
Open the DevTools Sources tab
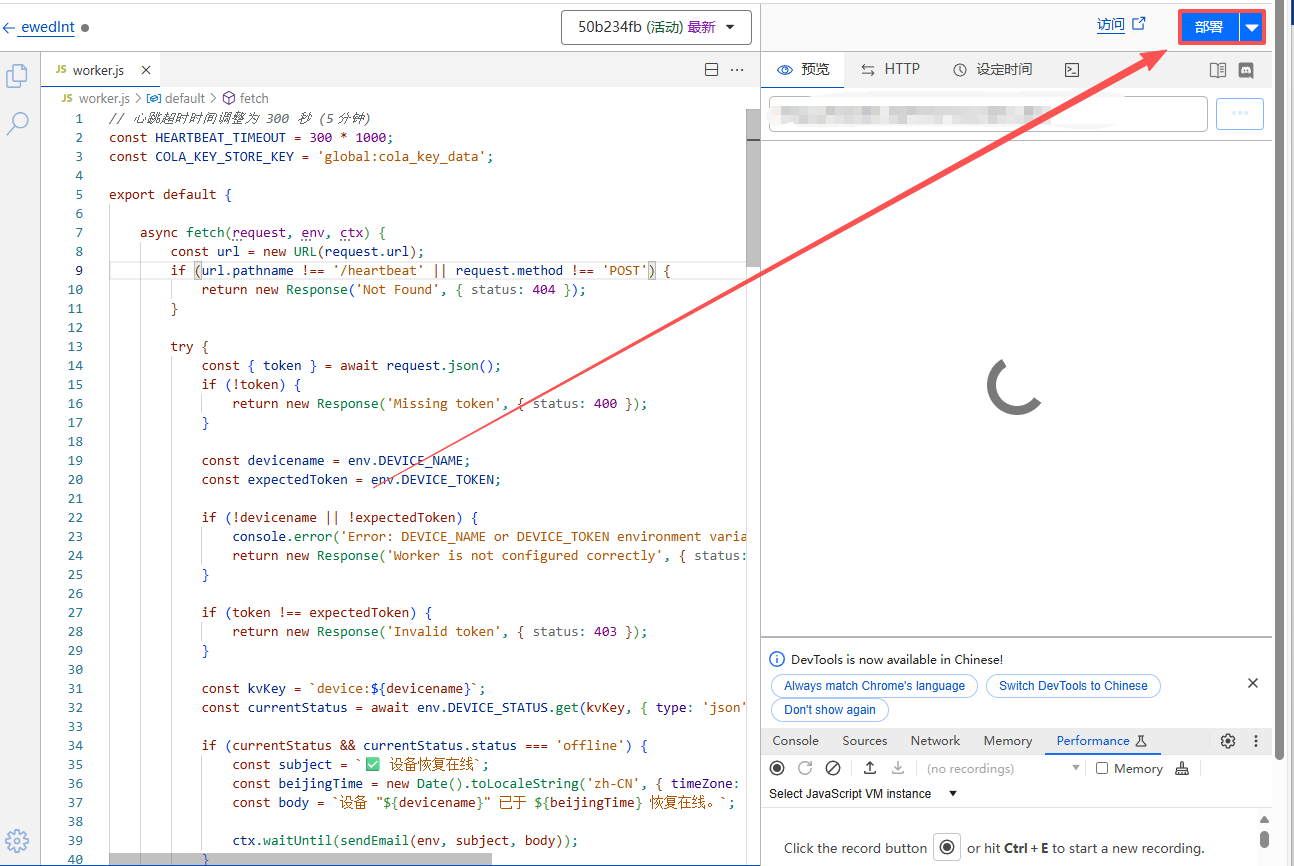coord(865,741)
